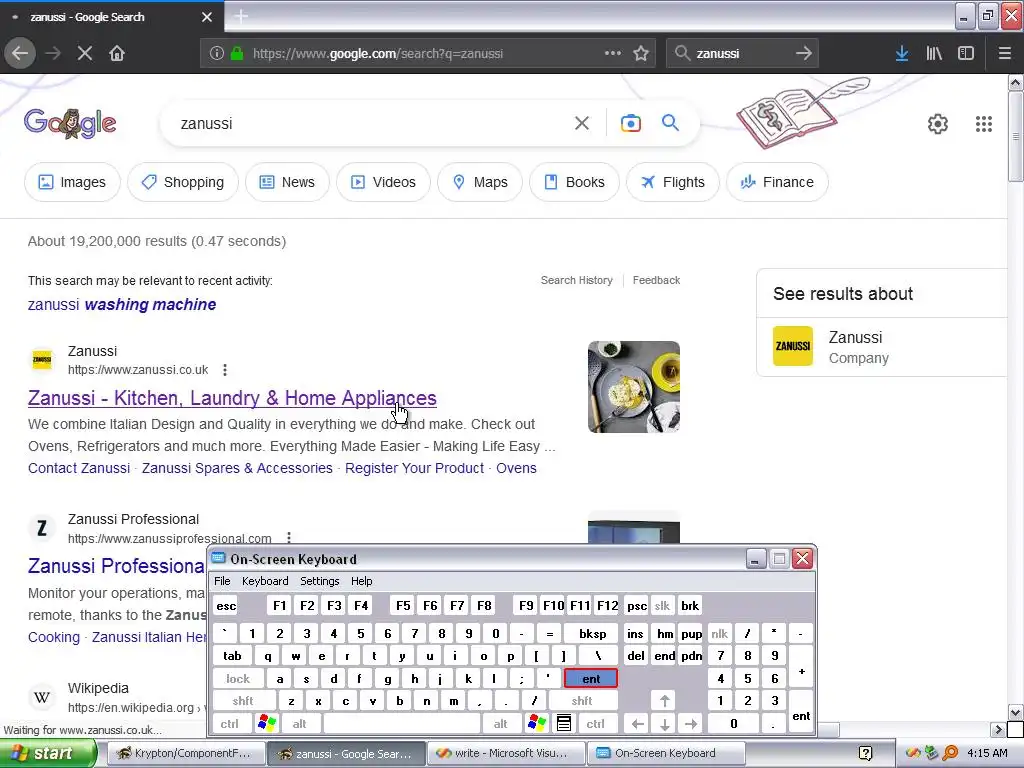Click red-outlined ent key on keyboard

coord(591,679)
